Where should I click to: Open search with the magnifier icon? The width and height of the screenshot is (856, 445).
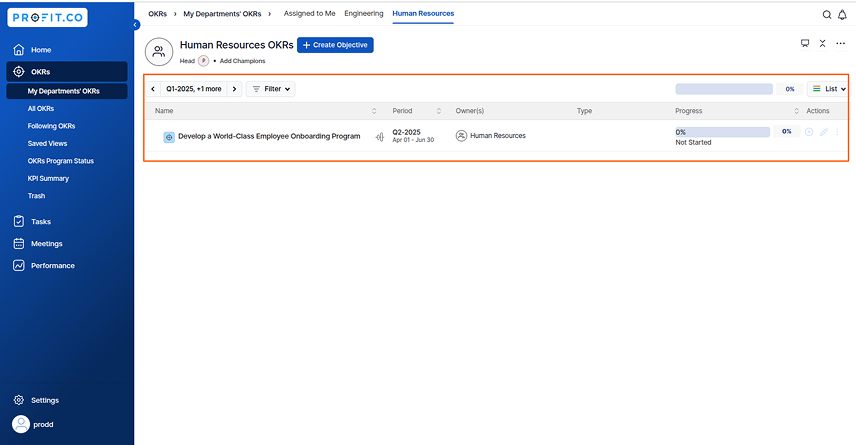pos(827,15)
